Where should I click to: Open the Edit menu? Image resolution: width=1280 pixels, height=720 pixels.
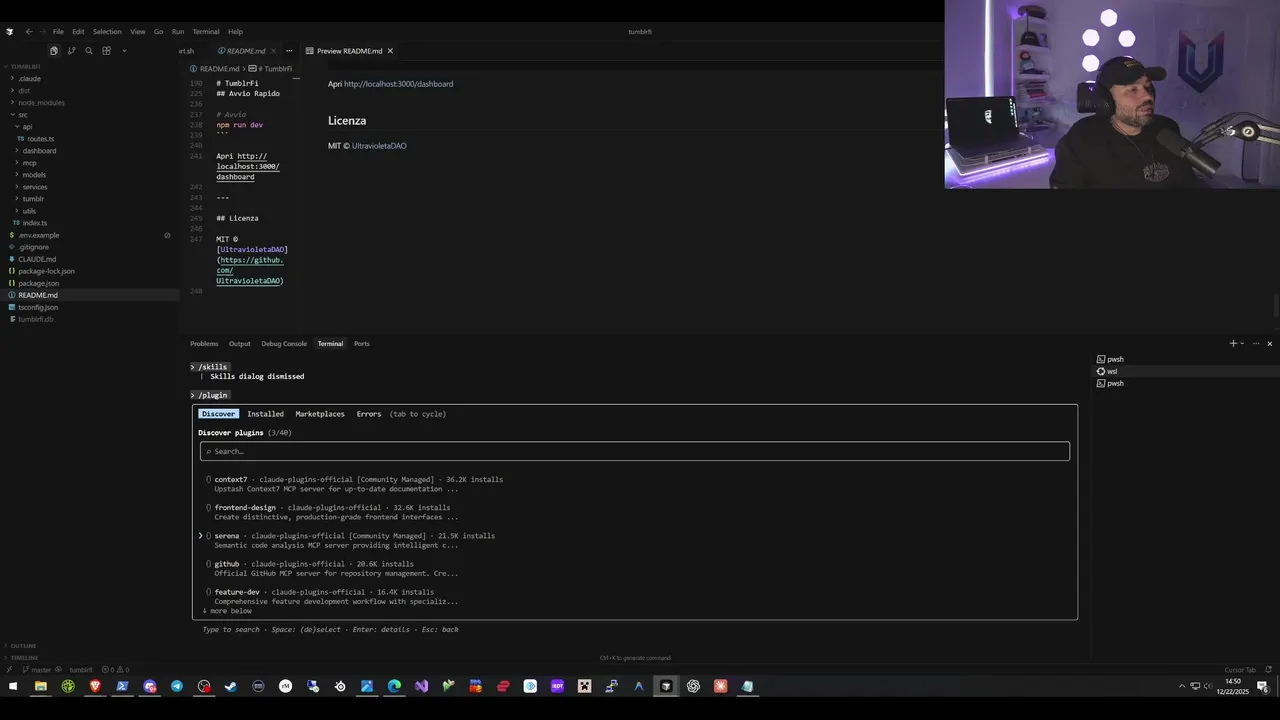(78, 31)
